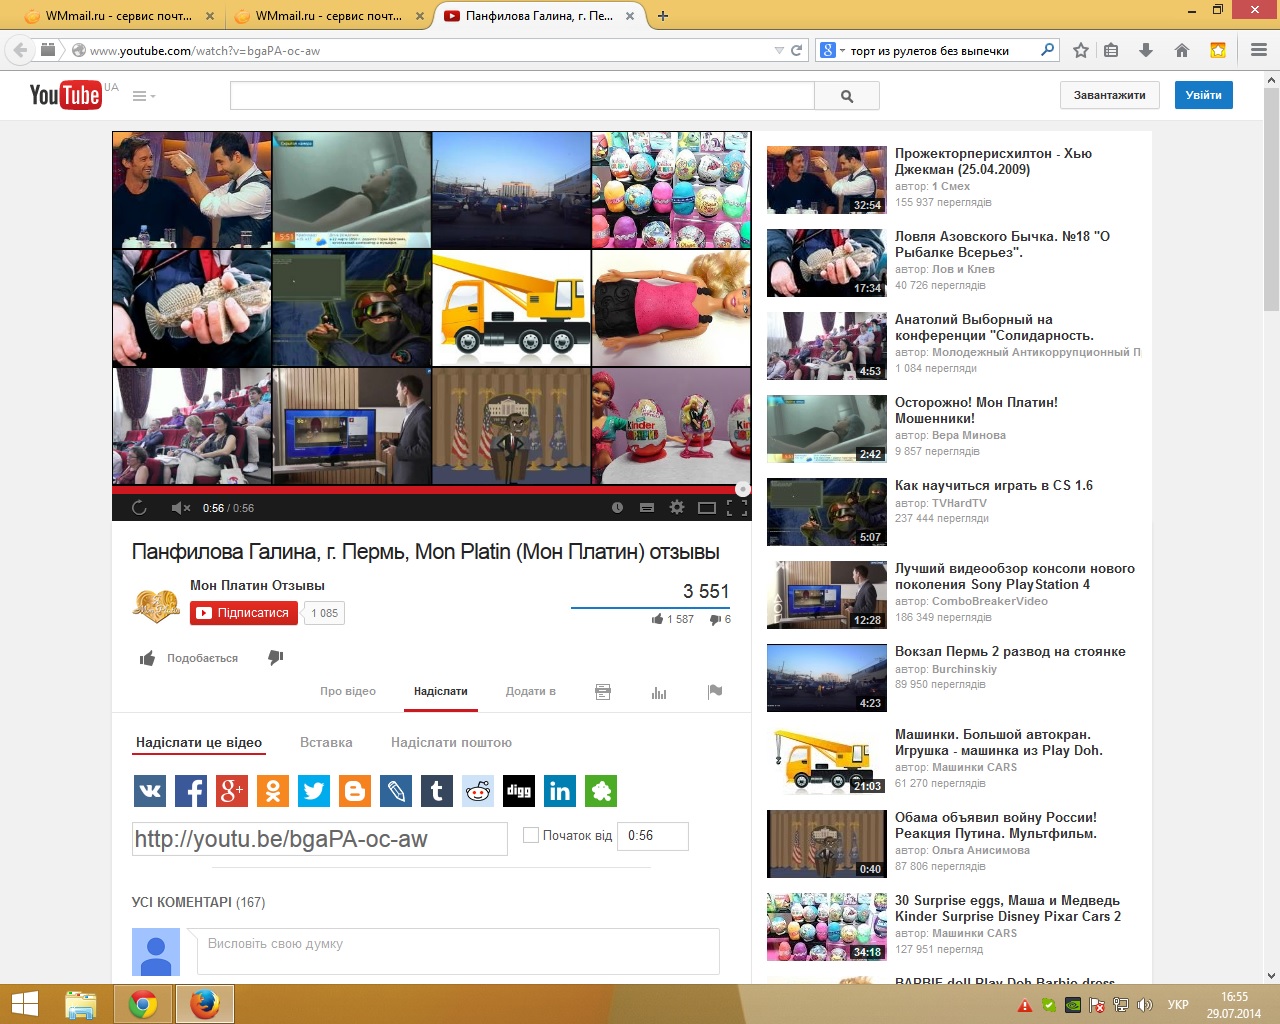This screenshot has height=1024, width=1280.
Task: Switch to the first WMmail.ru tab
Action: [x=118, y=16]
